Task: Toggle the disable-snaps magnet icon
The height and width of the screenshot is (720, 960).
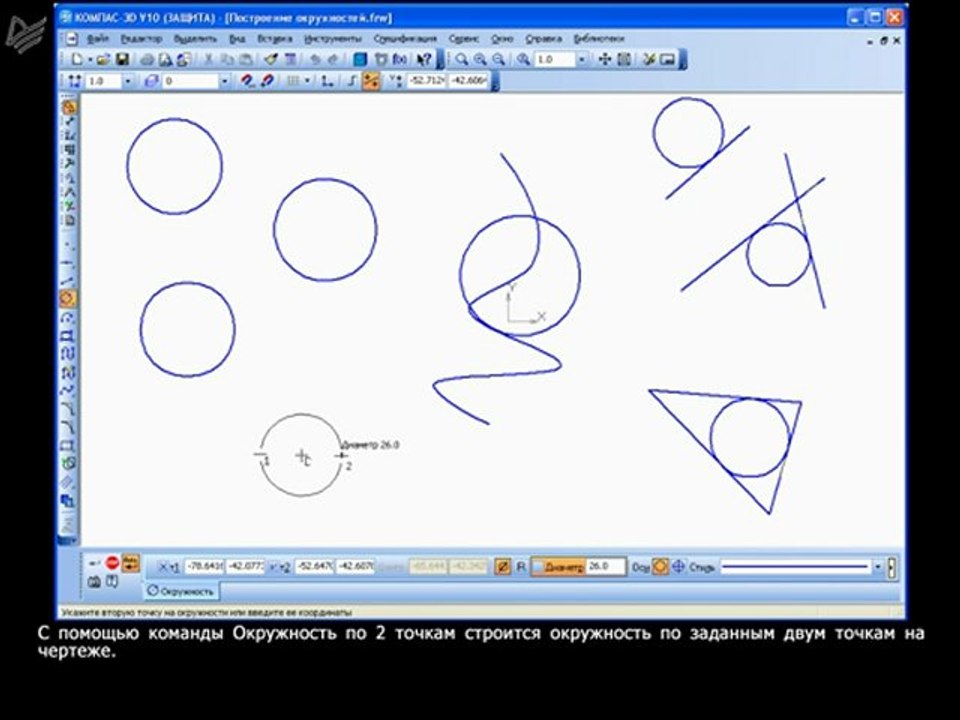Action: (267, 81)
